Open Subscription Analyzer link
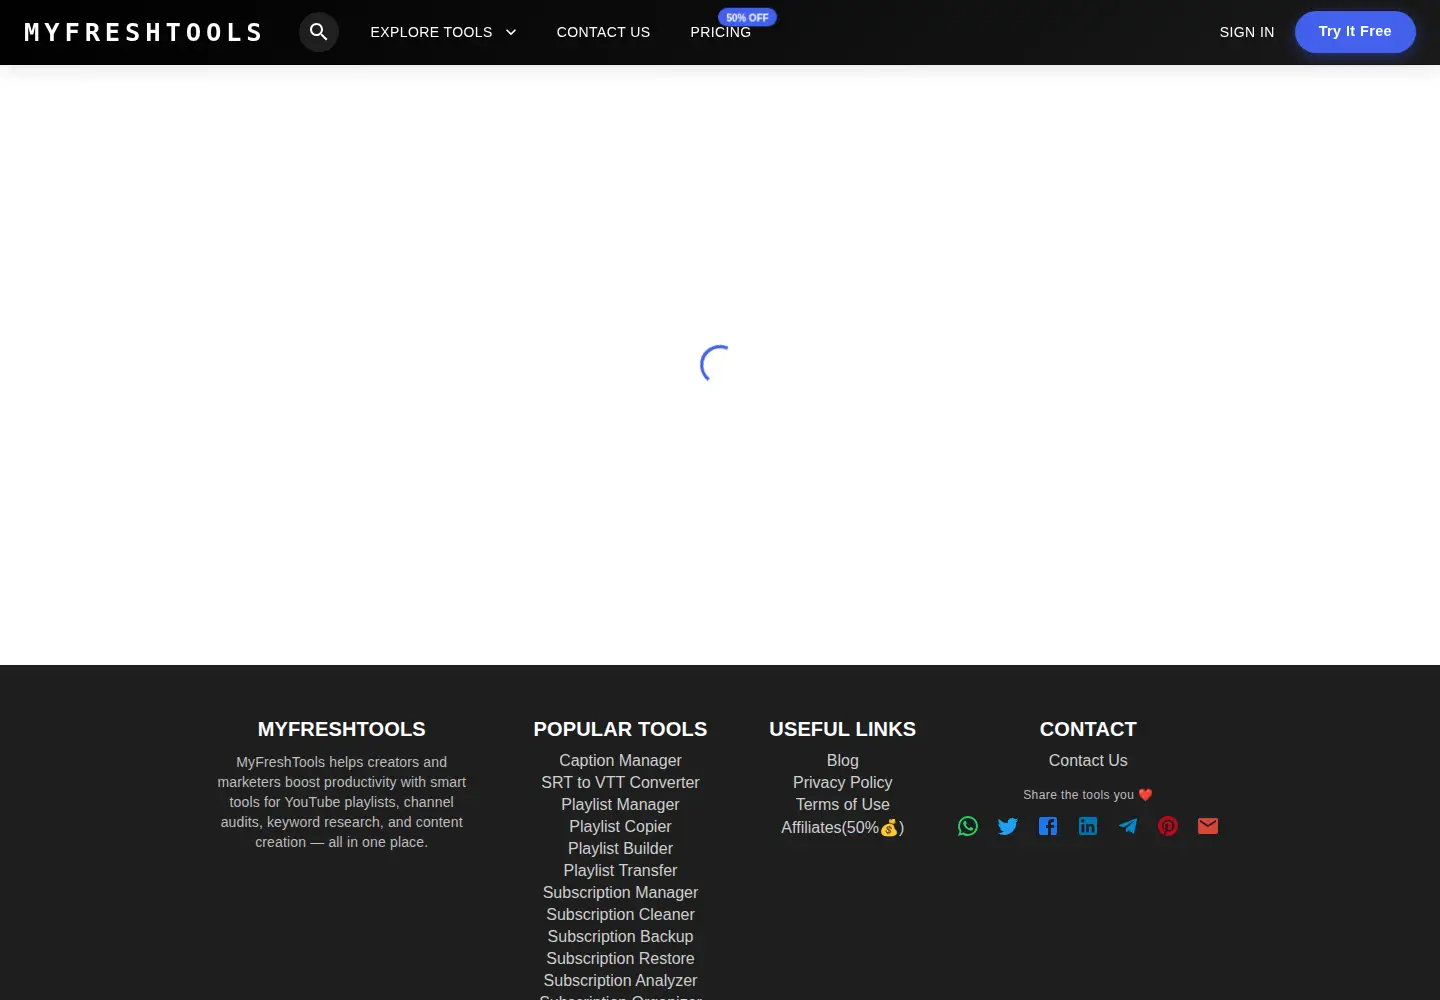1440x1000 pixels. pyautogui.click(x=620, y=980)
